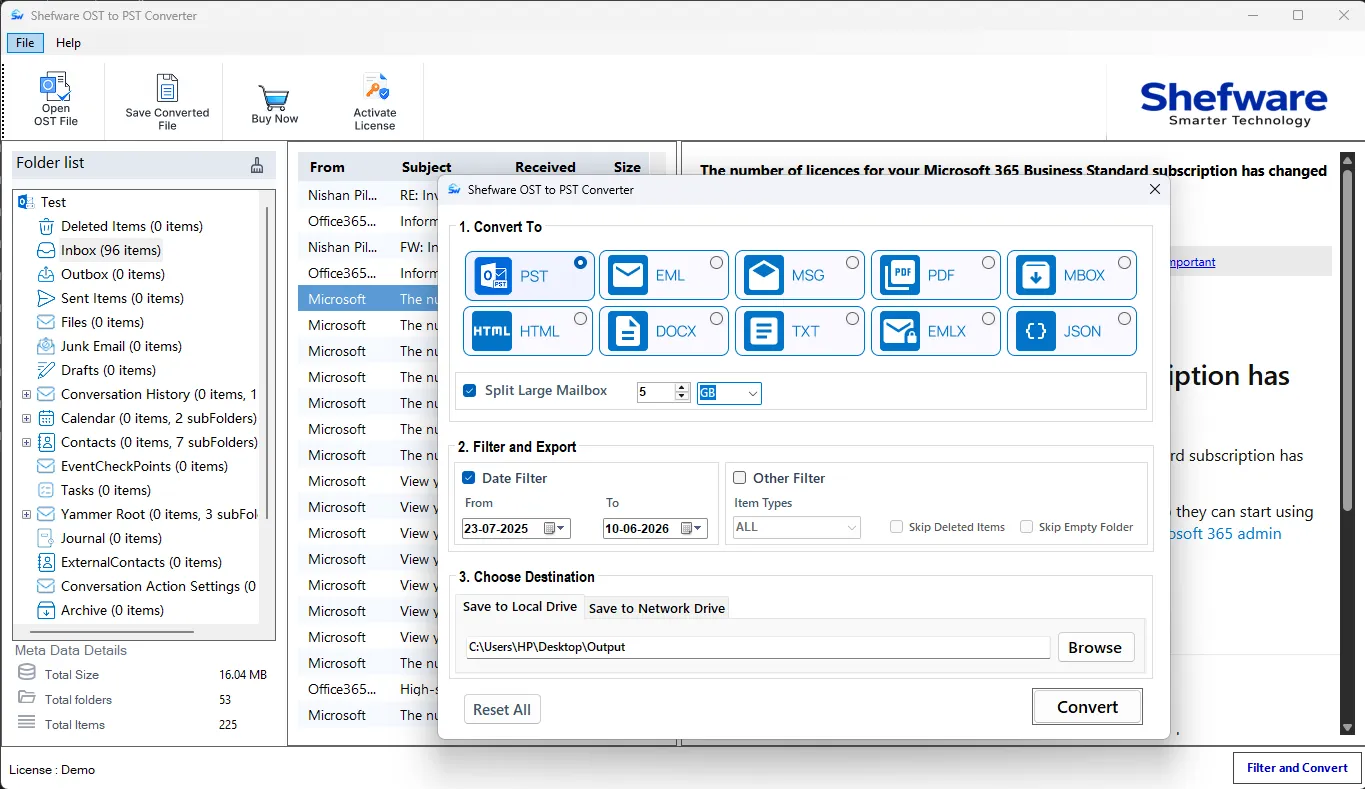The height and width of the screenshot is (789, 1365).
Task: Enable the Other Filter checkbox
Action: [740, 478]
